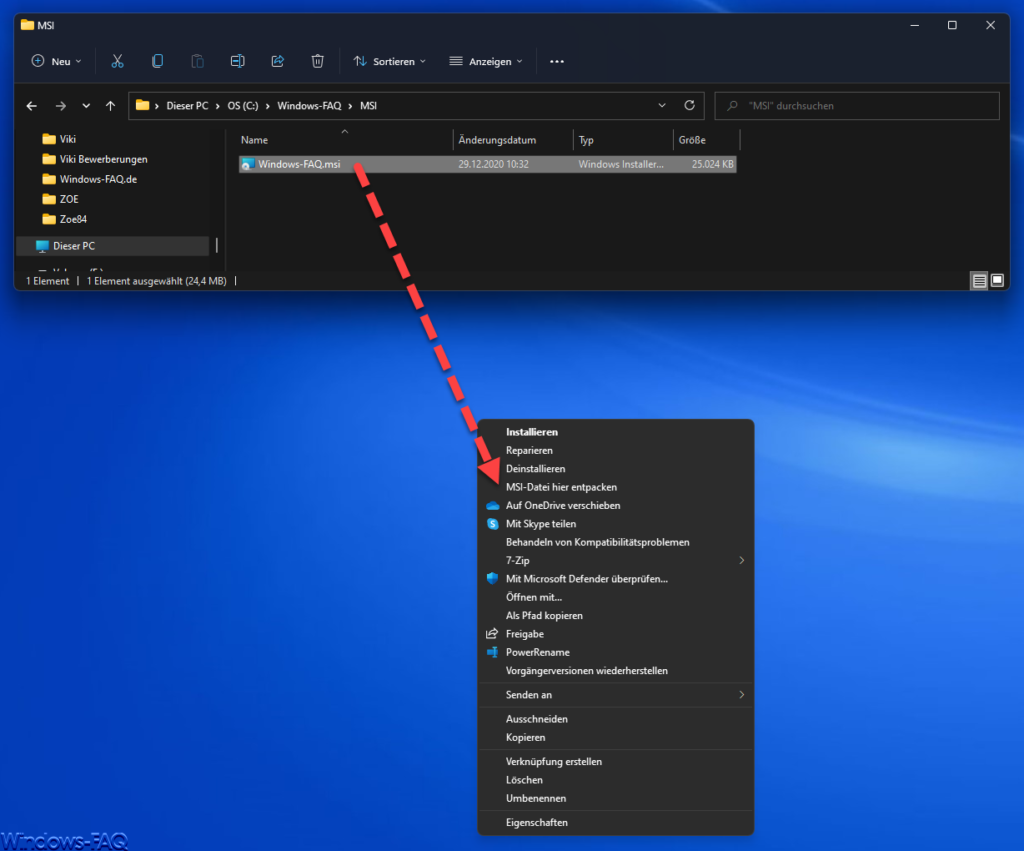Click the Defender shield icon in context menu
This screenshot has height=851, width=1024.
pos(492,579)
